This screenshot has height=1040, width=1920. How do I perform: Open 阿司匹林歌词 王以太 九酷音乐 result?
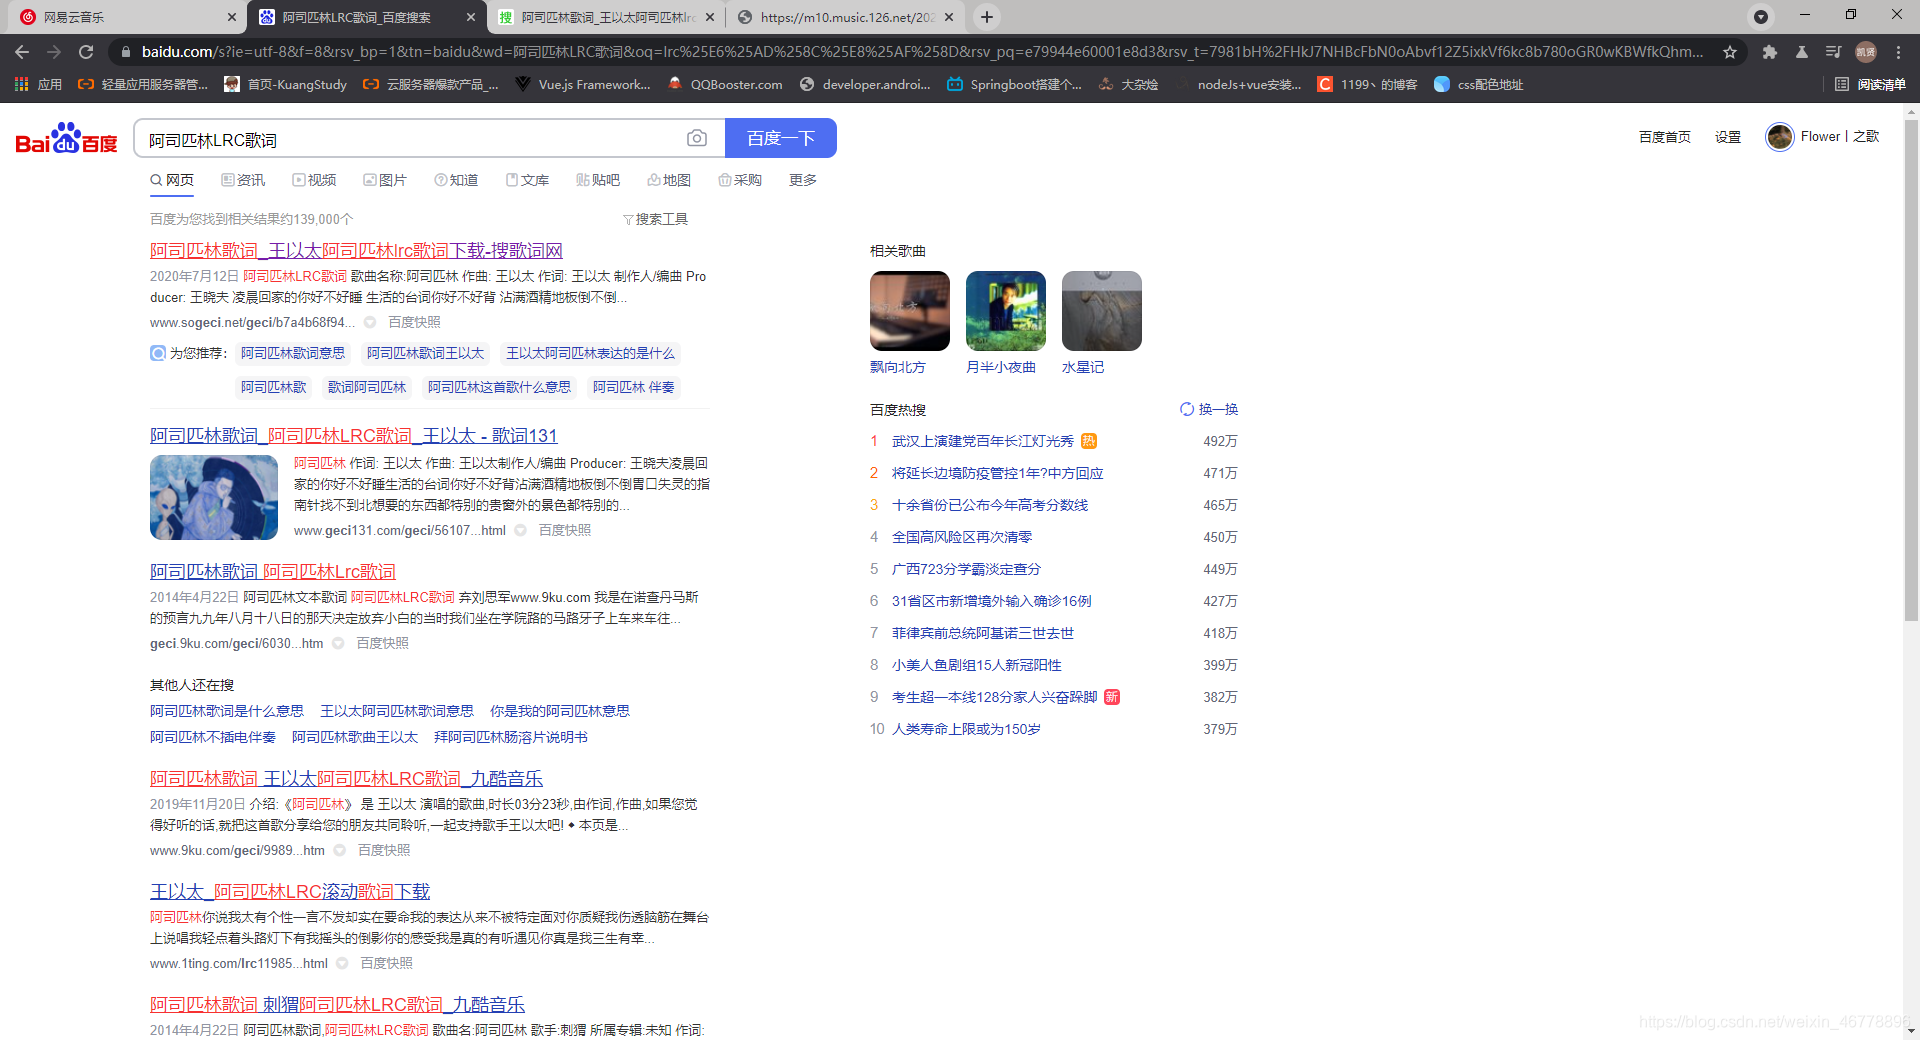(x=346, y=778)
